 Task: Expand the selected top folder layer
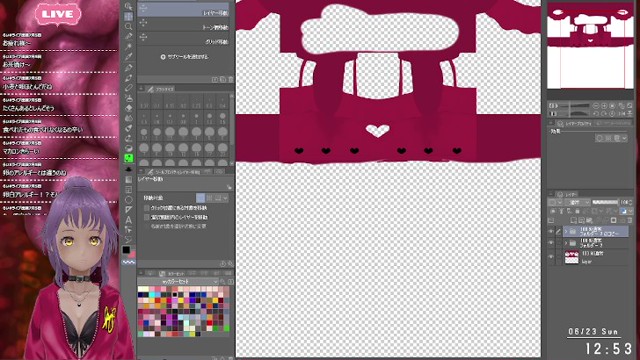click(566, 231)
